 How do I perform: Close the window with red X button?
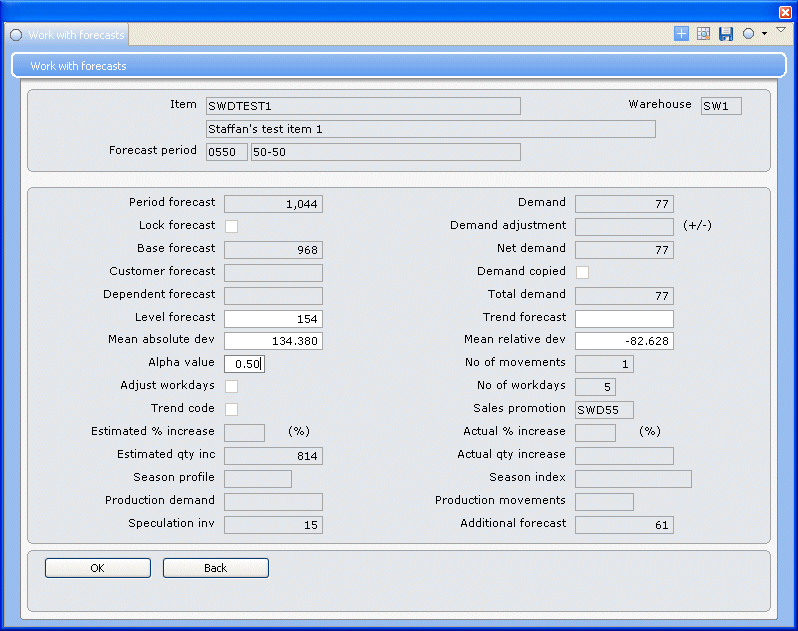click(785, 12)
